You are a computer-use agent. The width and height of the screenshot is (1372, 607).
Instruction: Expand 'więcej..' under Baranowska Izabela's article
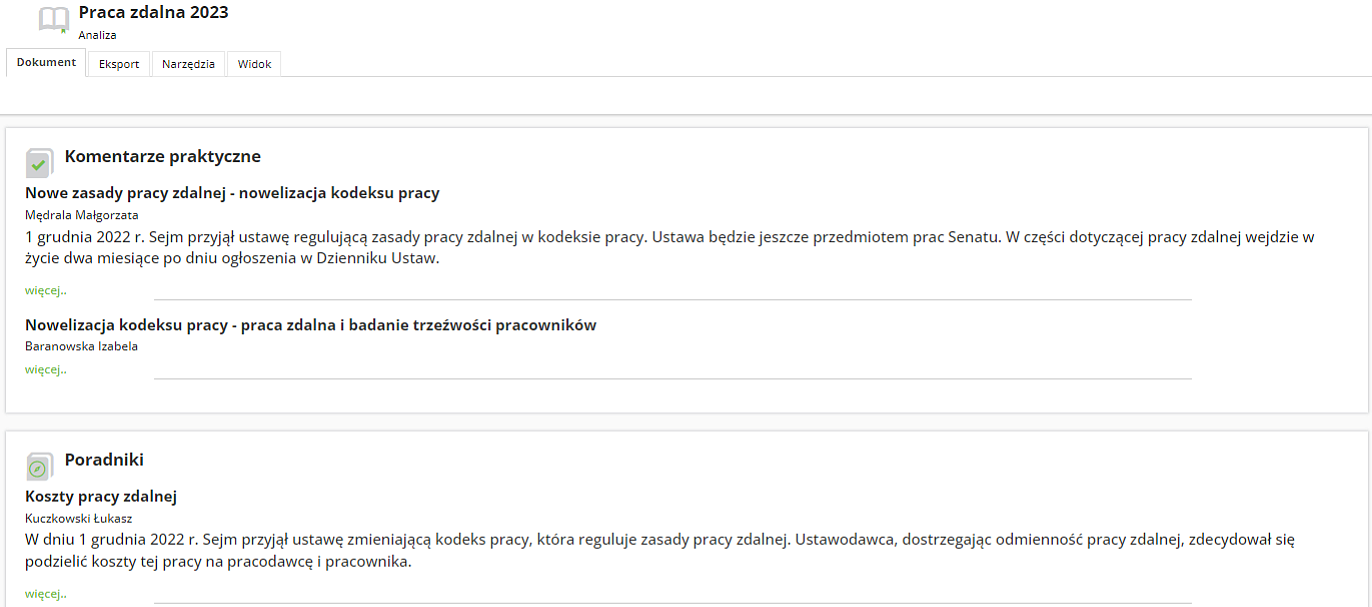[46, 370]
